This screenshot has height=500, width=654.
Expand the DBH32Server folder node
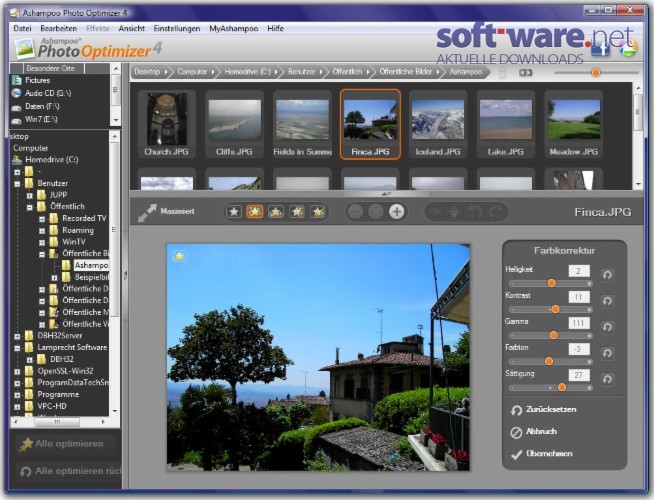(17, 336)
